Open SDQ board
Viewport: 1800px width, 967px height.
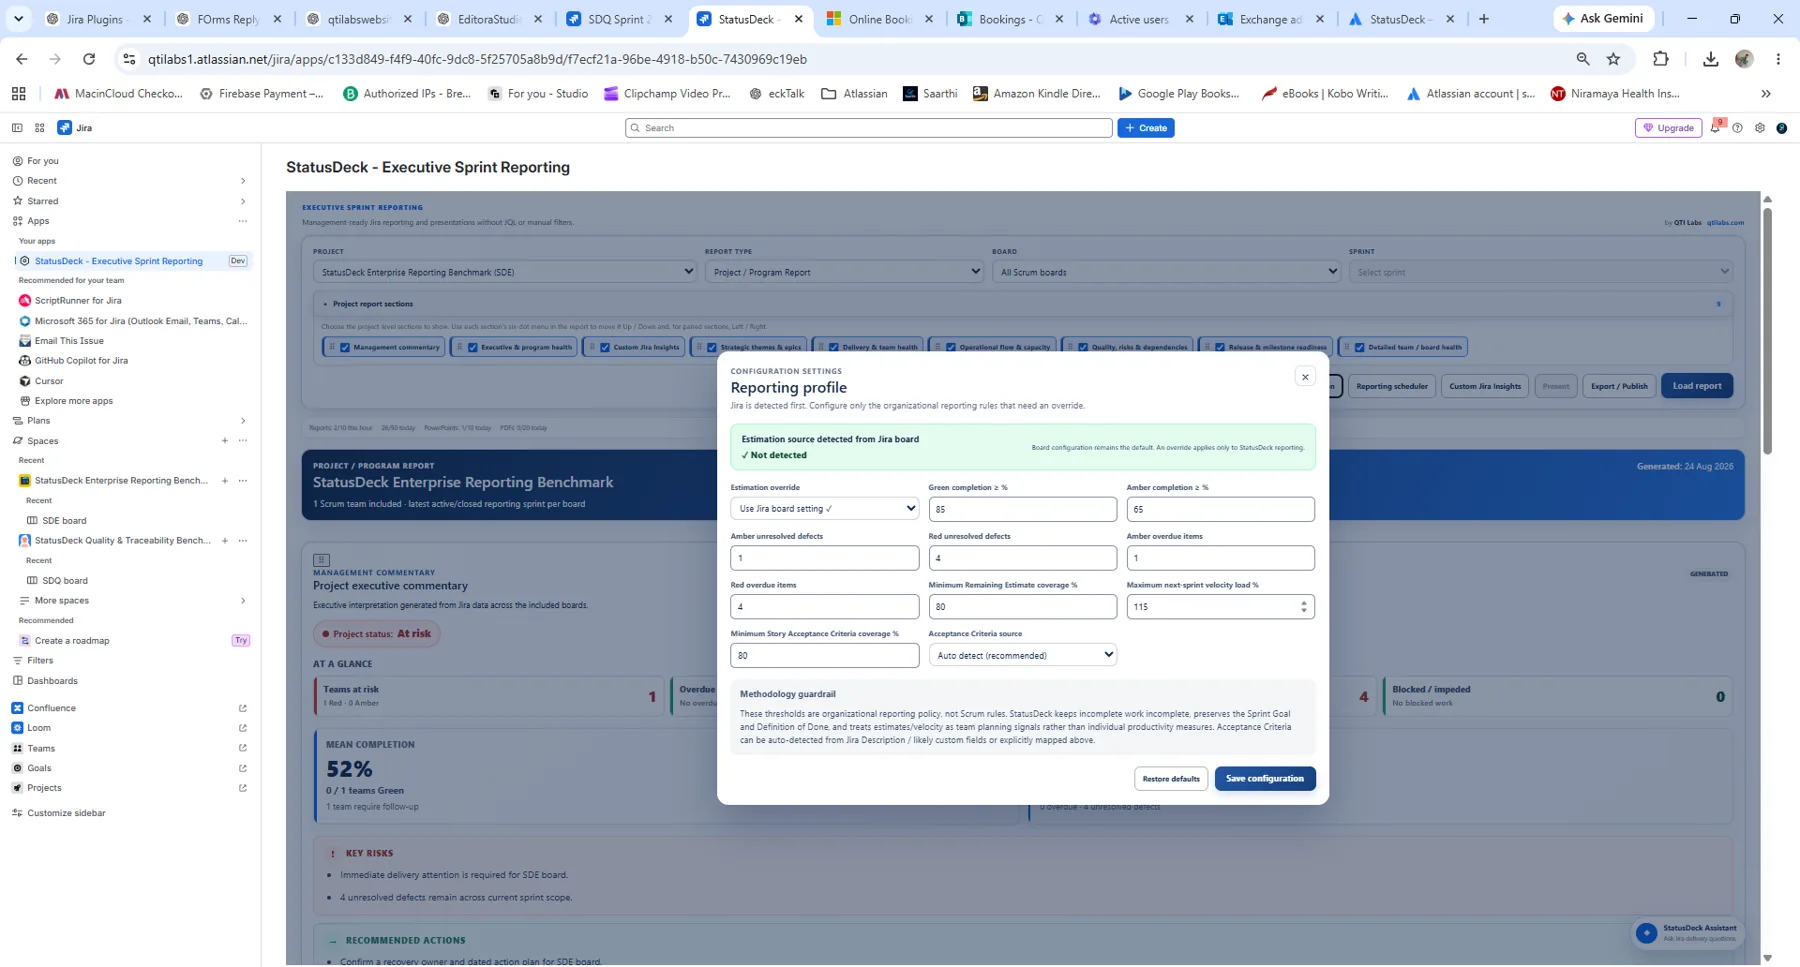(x=65, y=581)
